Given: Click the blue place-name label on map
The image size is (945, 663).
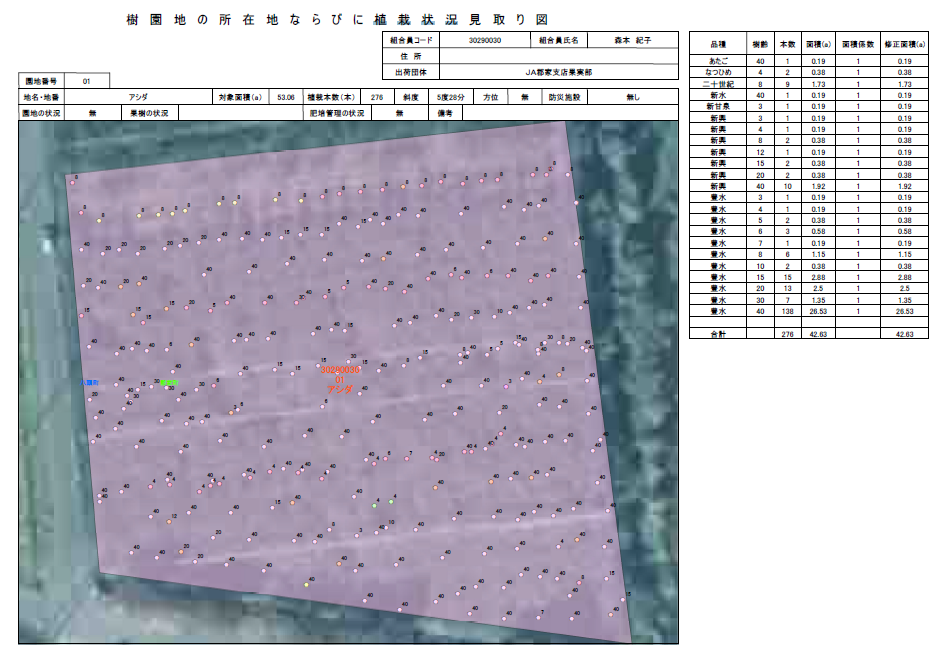Looking at the screenshot, I should [90, 383].
